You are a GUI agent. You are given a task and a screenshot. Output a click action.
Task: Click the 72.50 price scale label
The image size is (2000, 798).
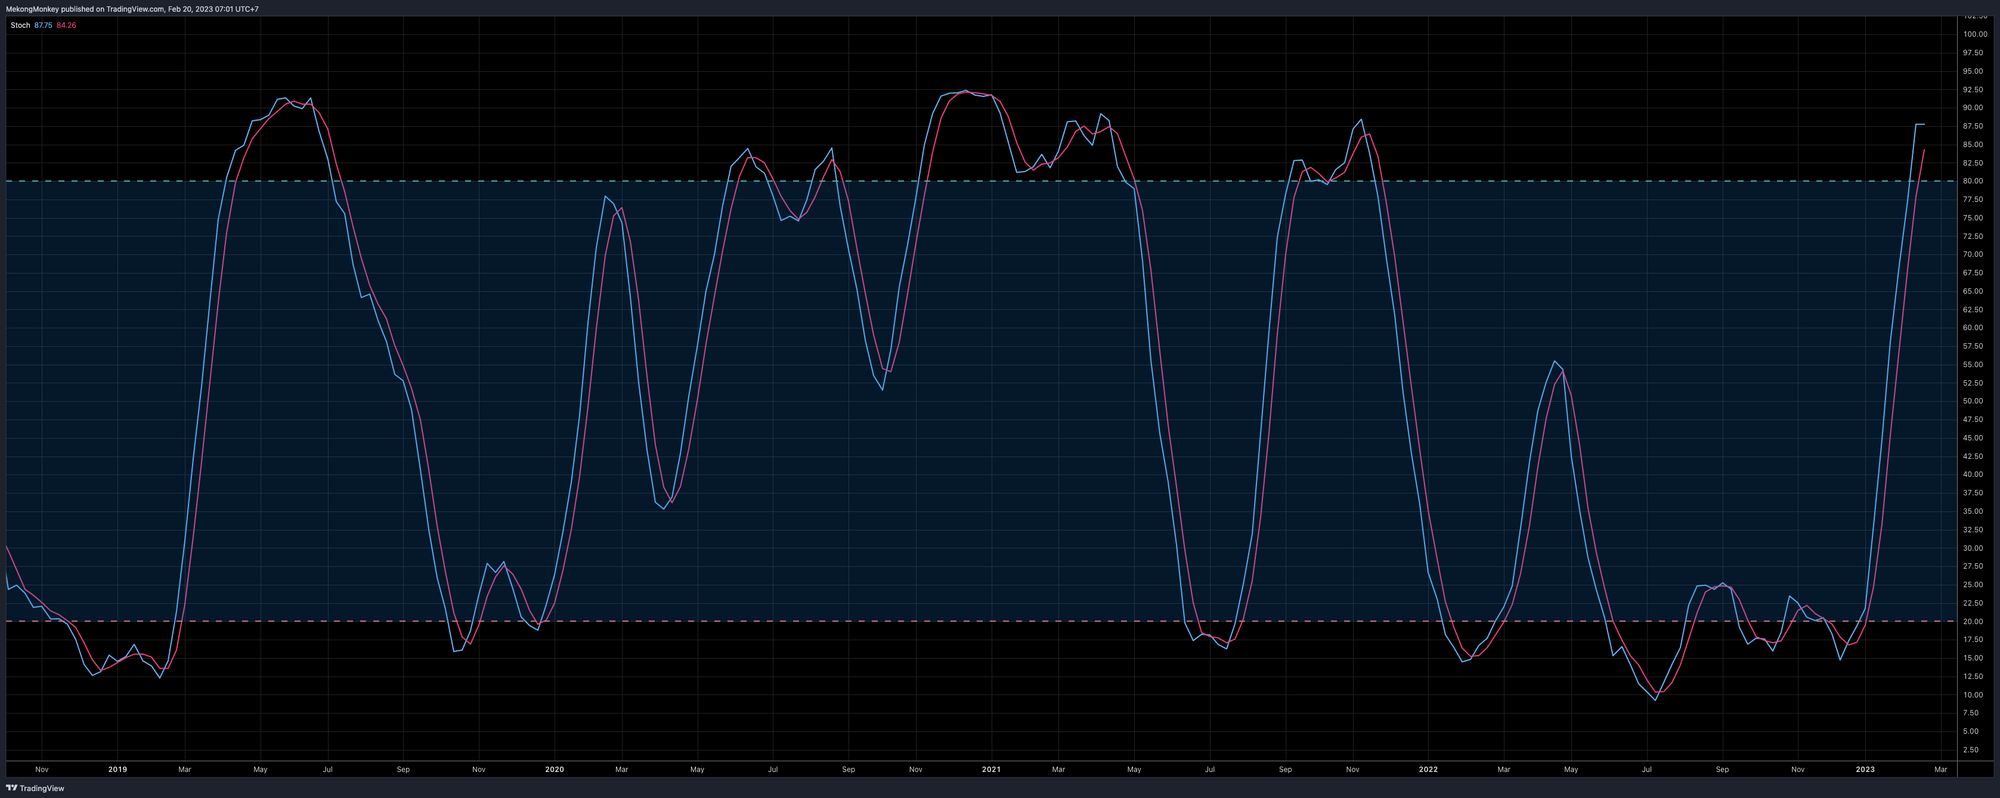pos(1975,236)
